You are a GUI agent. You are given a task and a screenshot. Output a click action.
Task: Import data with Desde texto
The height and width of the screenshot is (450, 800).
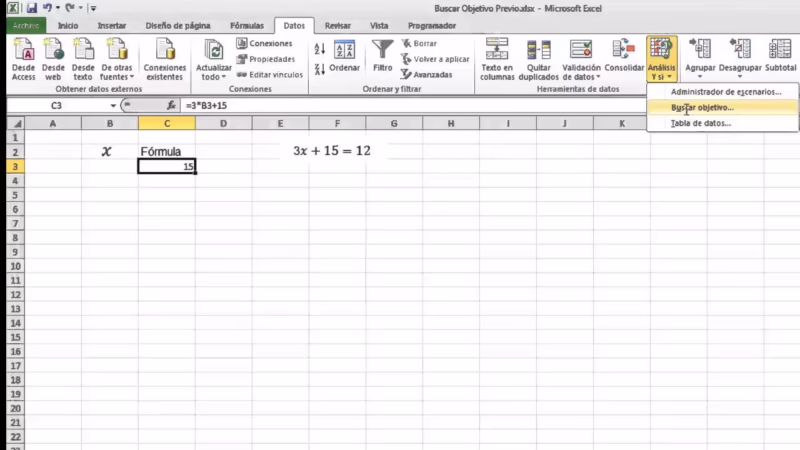tap(83, 59)
